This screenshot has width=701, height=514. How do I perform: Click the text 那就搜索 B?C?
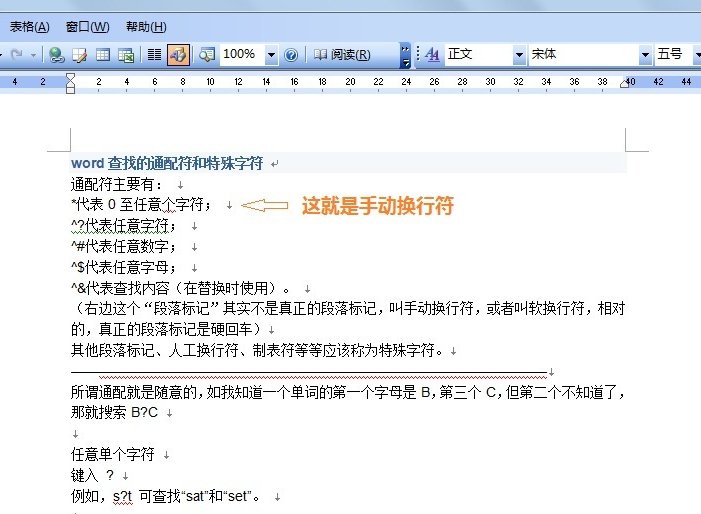click(x=114, y=412)
